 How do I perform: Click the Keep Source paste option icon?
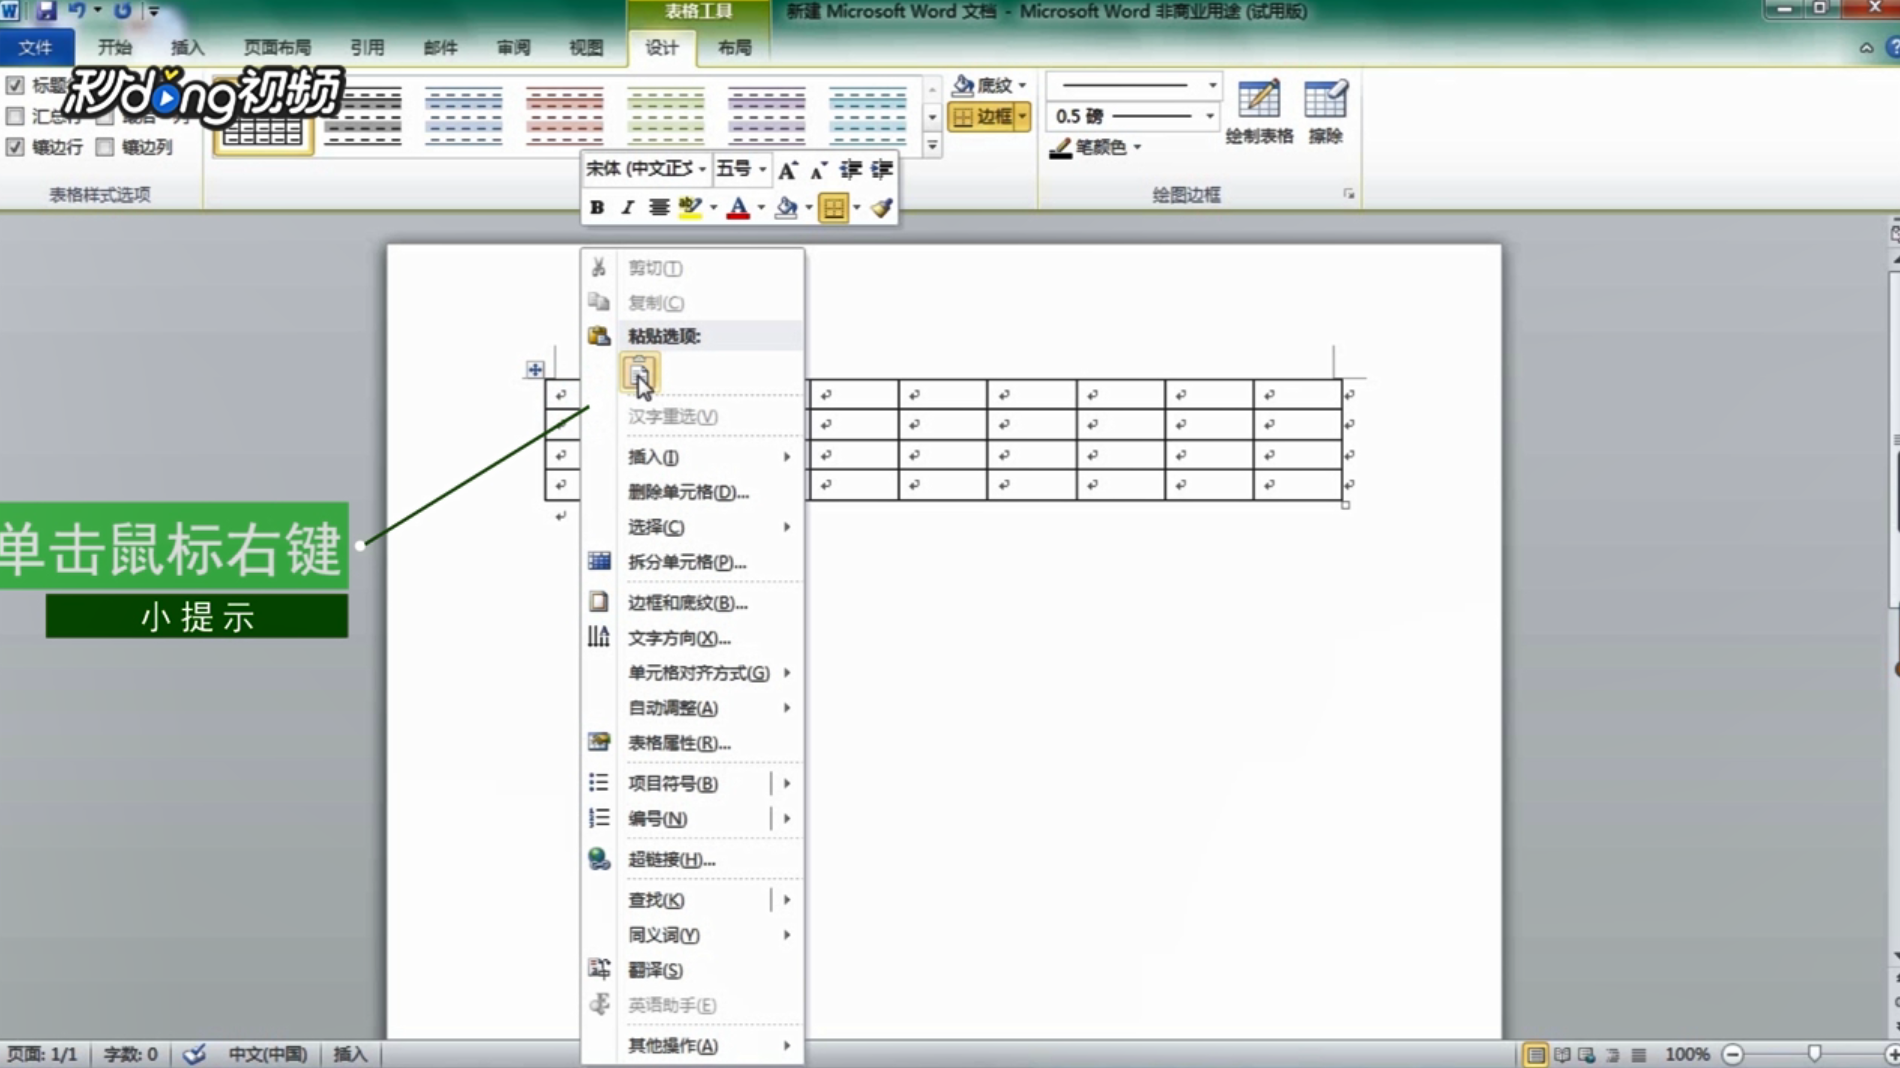639,373
